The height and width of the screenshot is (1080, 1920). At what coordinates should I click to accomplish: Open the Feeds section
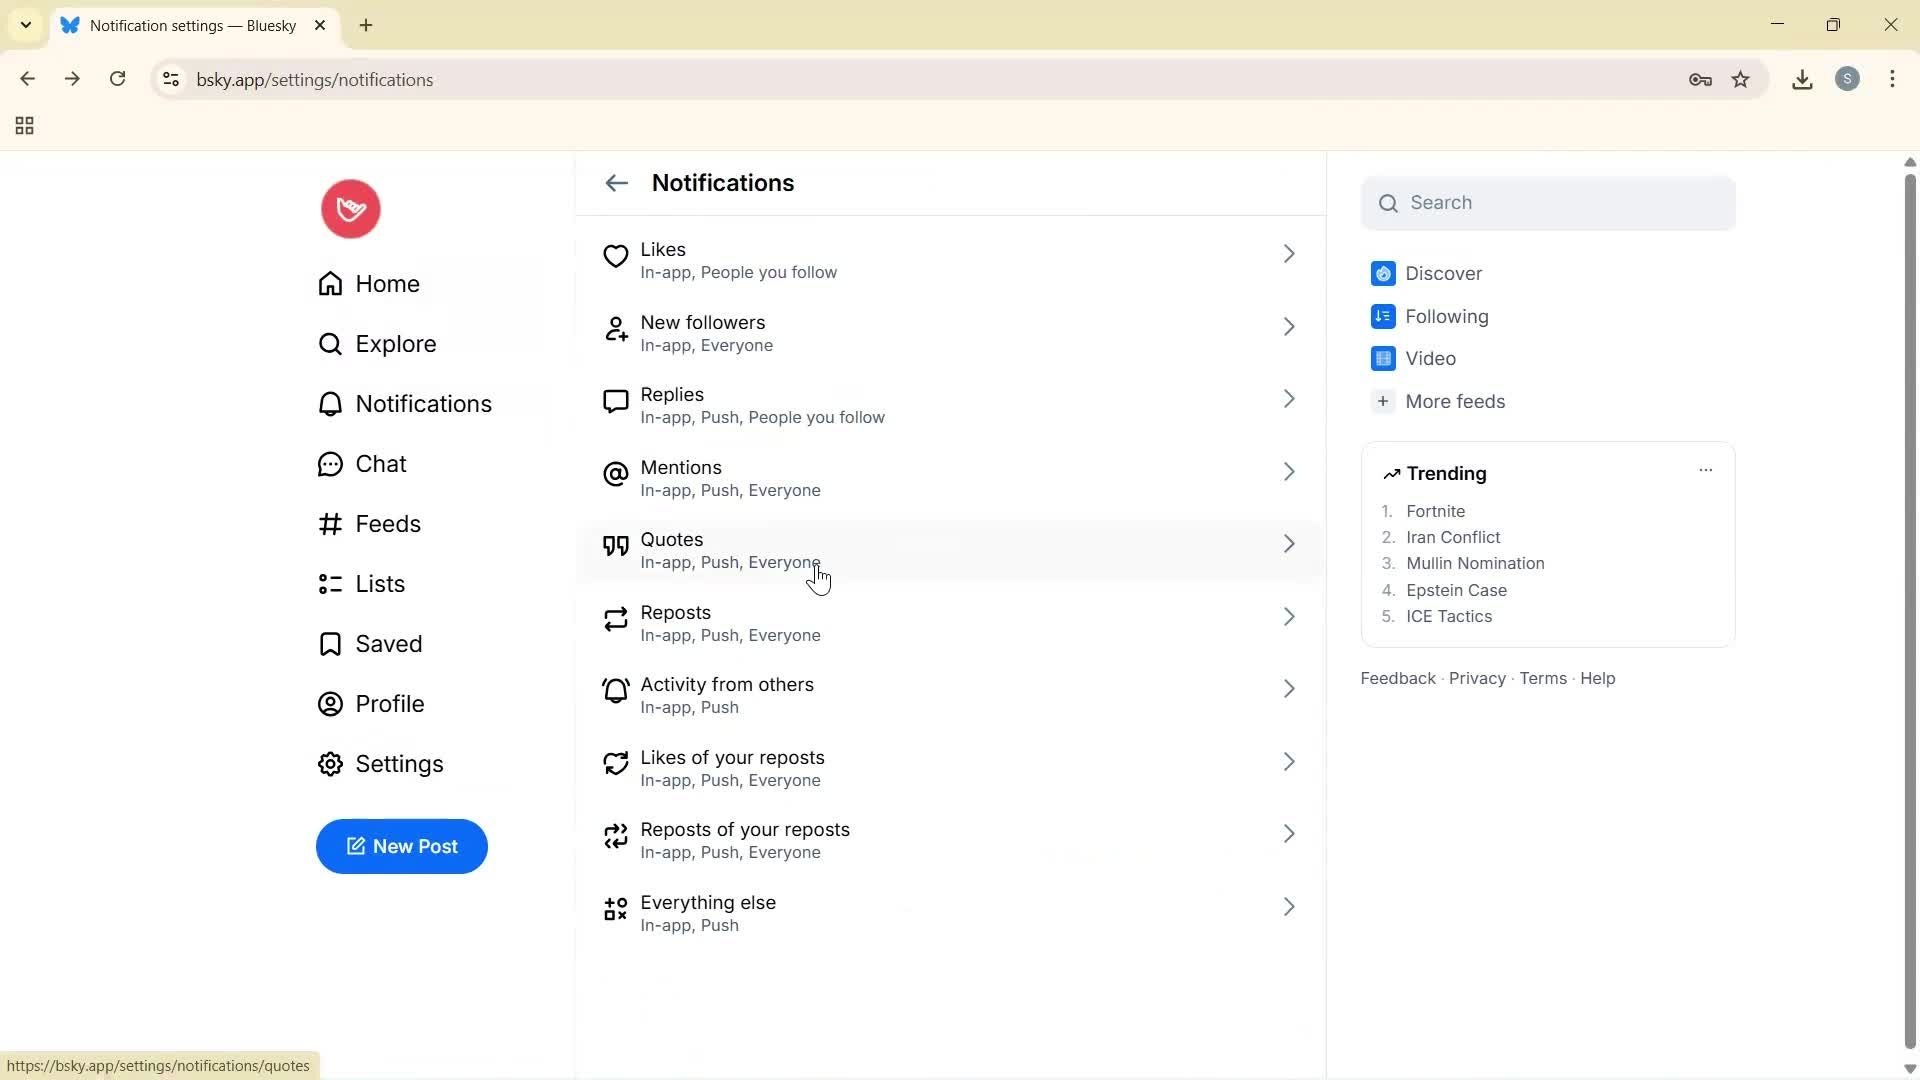(x=388, y=523)
